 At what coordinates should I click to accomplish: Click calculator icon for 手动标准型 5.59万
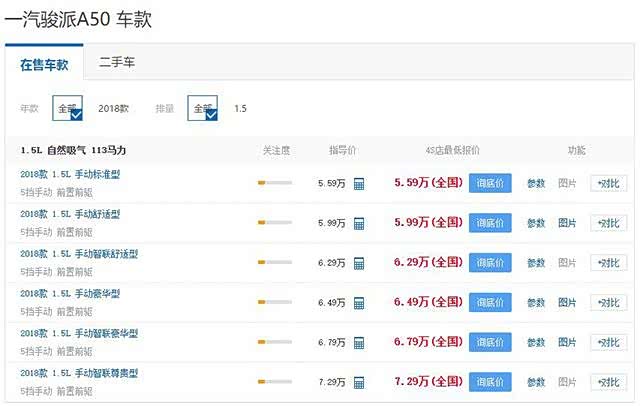click(360, 183)
